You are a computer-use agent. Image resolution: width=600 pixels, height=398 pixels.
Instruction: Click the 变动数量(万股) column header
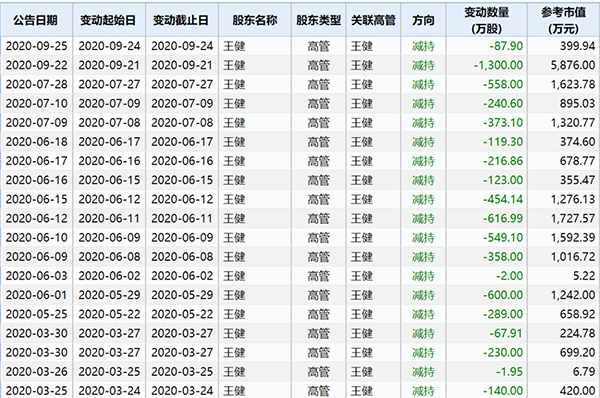[x=486, y=20]
